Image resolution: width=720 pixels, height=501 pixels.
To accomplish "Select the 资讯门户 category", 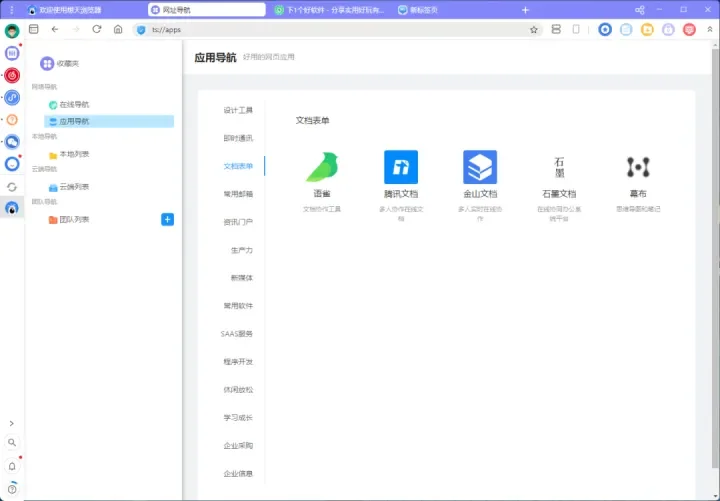I will click(x=238, y=222).
